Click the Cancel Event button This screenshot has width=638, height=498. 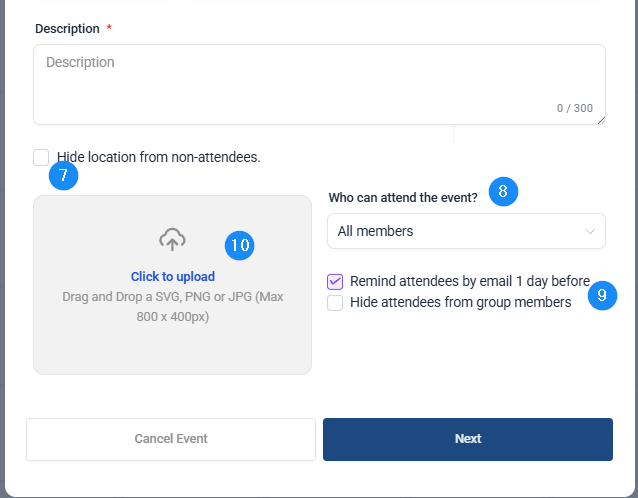point(171,439)
